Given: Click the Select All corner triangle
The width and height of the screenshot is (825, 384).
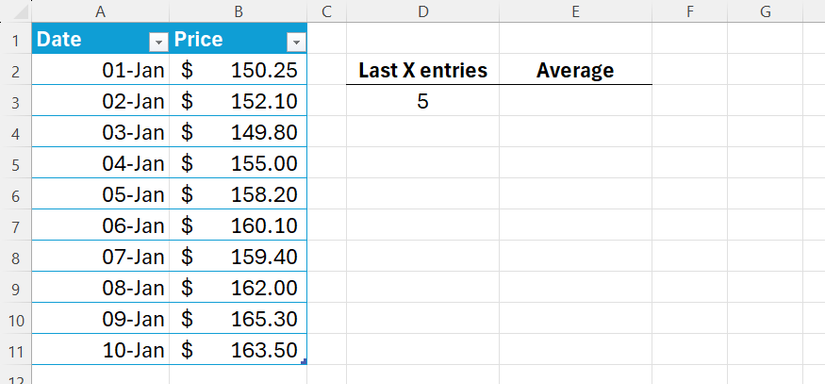Looking at the screenshot, I should (x=21, y=13).
